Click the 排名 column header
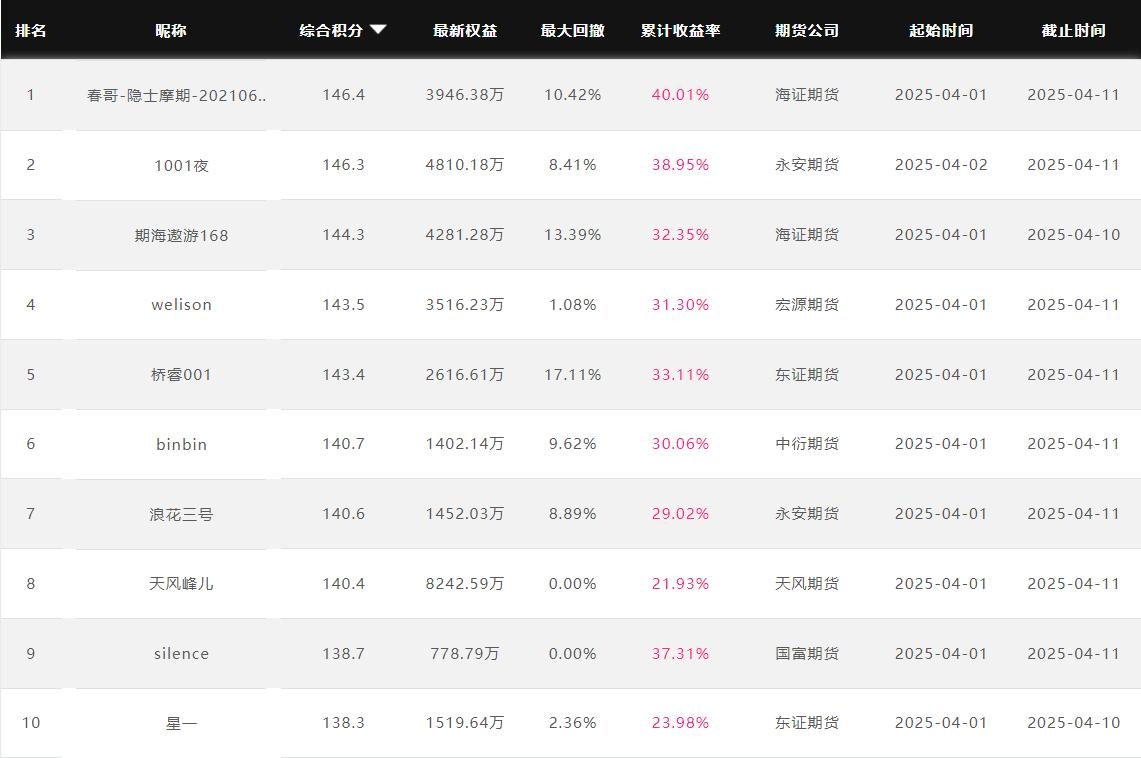The width and height of the screenshot is (1141, 758). point(31,31)
